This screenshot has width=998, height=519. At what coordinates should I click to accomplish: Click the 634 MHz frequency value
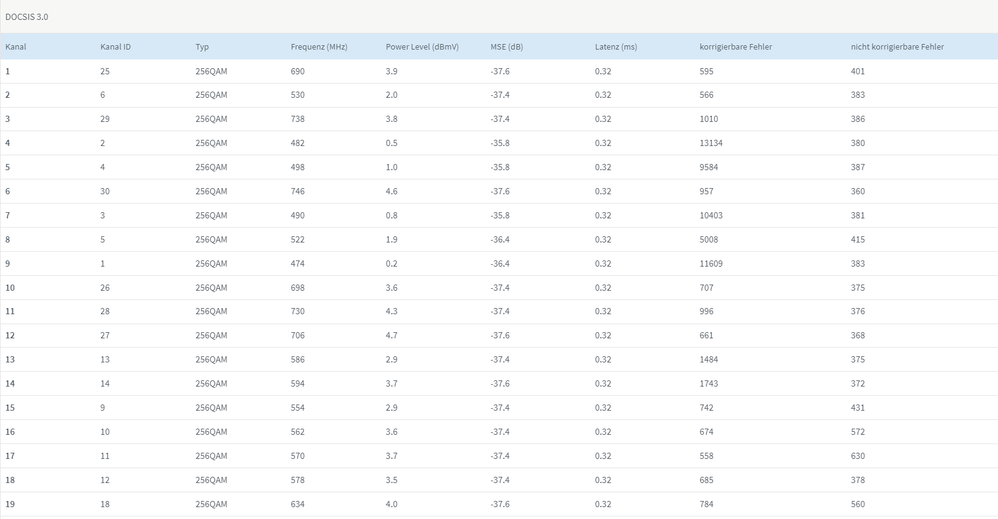(x=297, y=504)
